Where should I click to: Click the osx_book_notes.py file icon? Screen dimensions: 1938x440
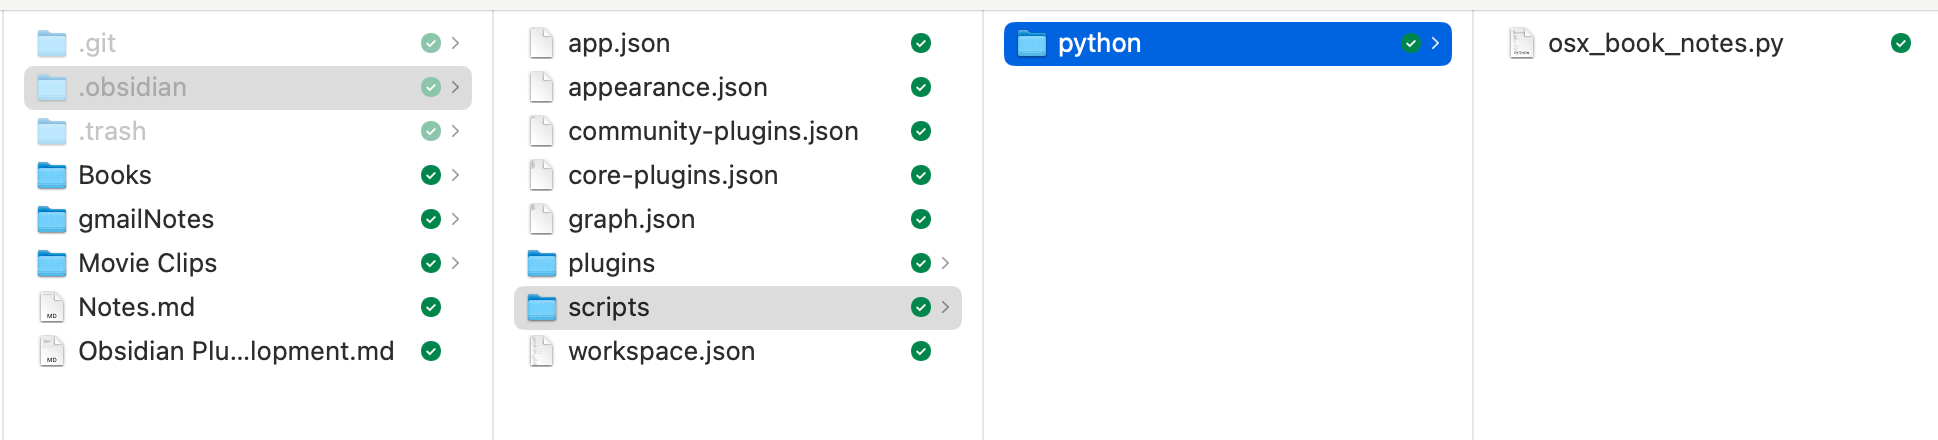click(1522, 44)
